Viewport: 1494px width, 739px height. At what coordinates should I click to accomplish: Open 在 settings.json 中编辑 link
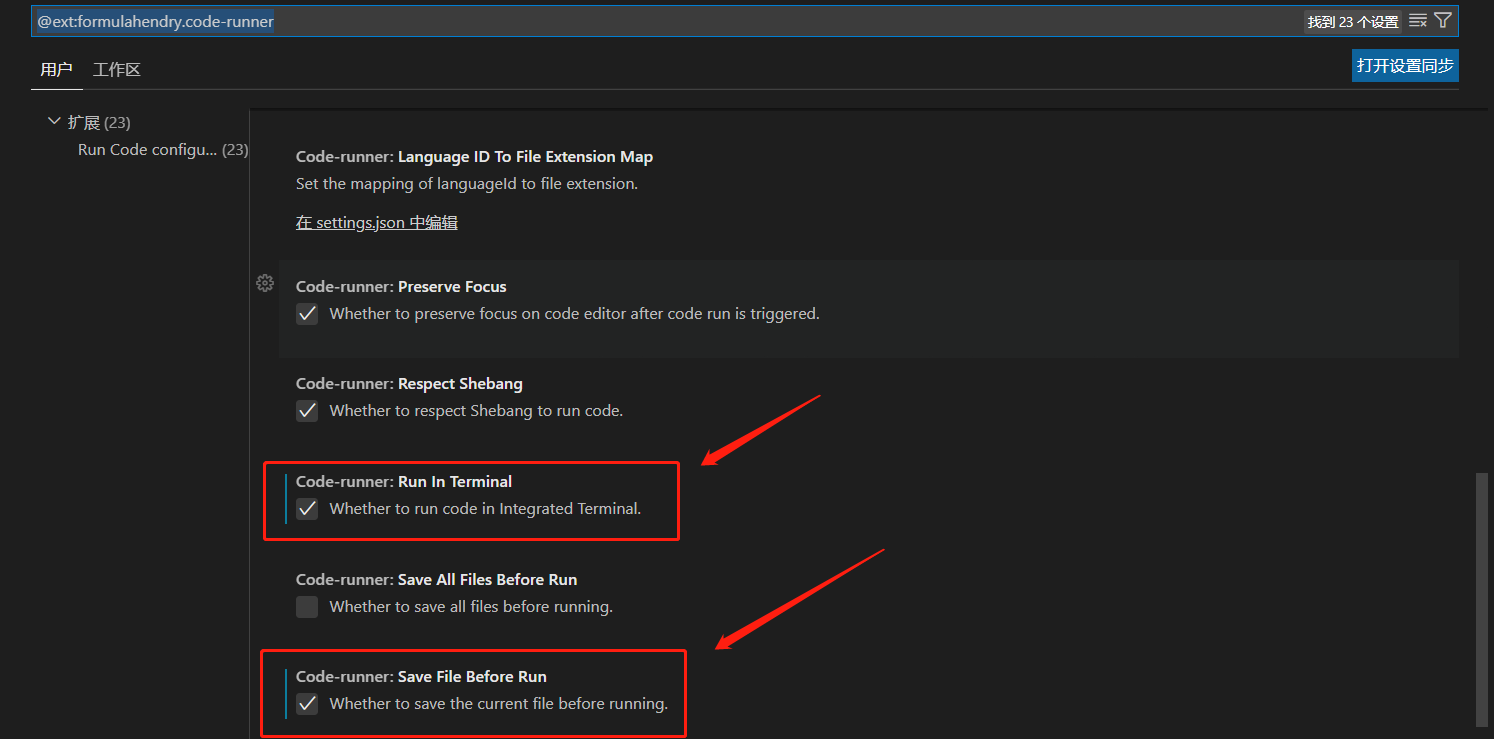[377, 223]
